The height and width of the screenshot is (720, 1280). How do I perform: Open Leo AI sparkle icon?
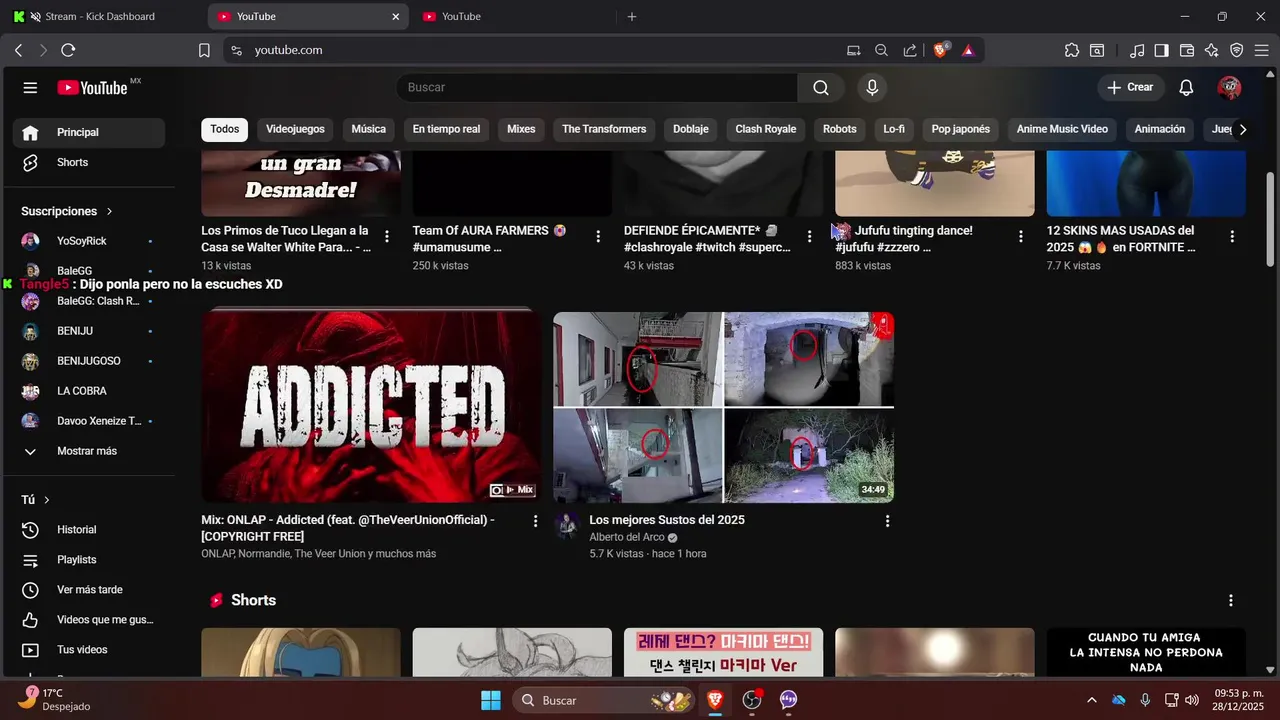coord(1212,50)
